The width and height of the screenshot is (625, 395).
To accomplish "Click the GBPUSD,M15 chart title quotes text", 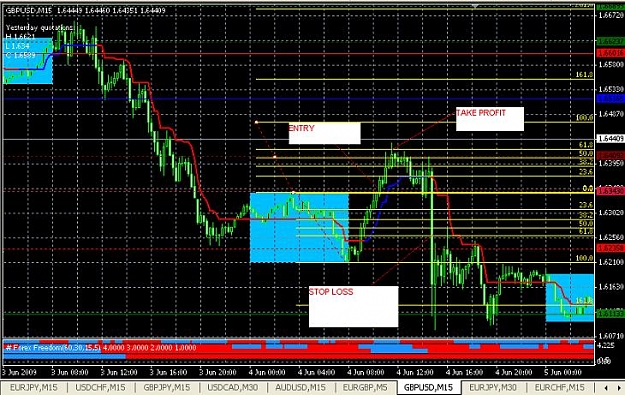I will (85, 10).
